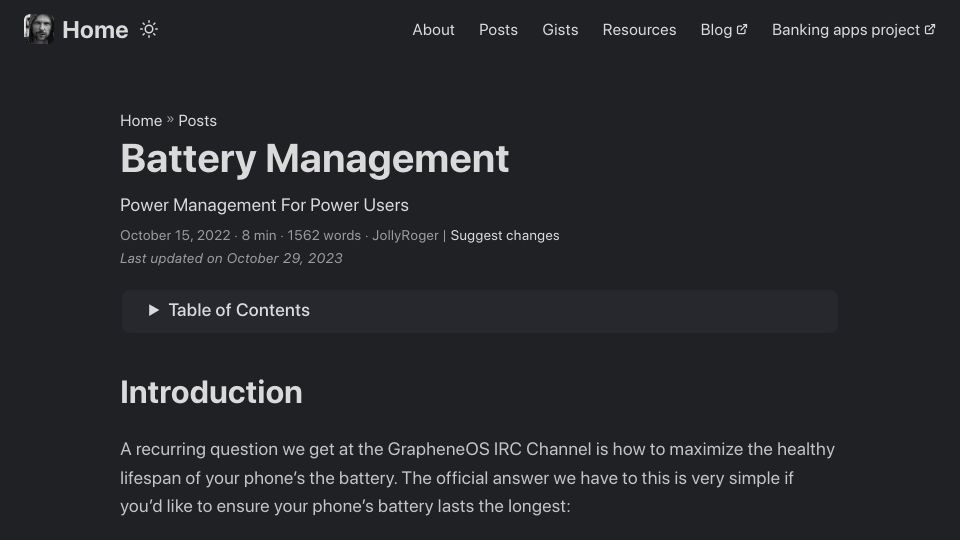
Task: Click the Banking apps project external-link icon
Action: click(930, 29)
